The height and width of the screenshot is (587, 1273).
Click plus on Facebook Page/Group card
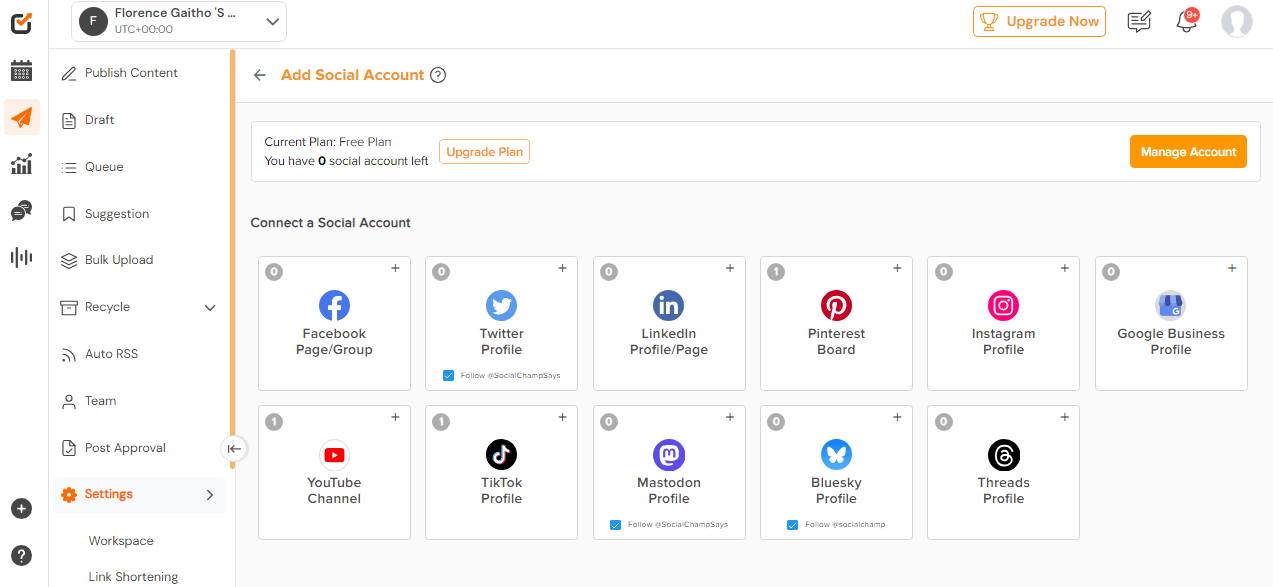click(x=395, y=268)
